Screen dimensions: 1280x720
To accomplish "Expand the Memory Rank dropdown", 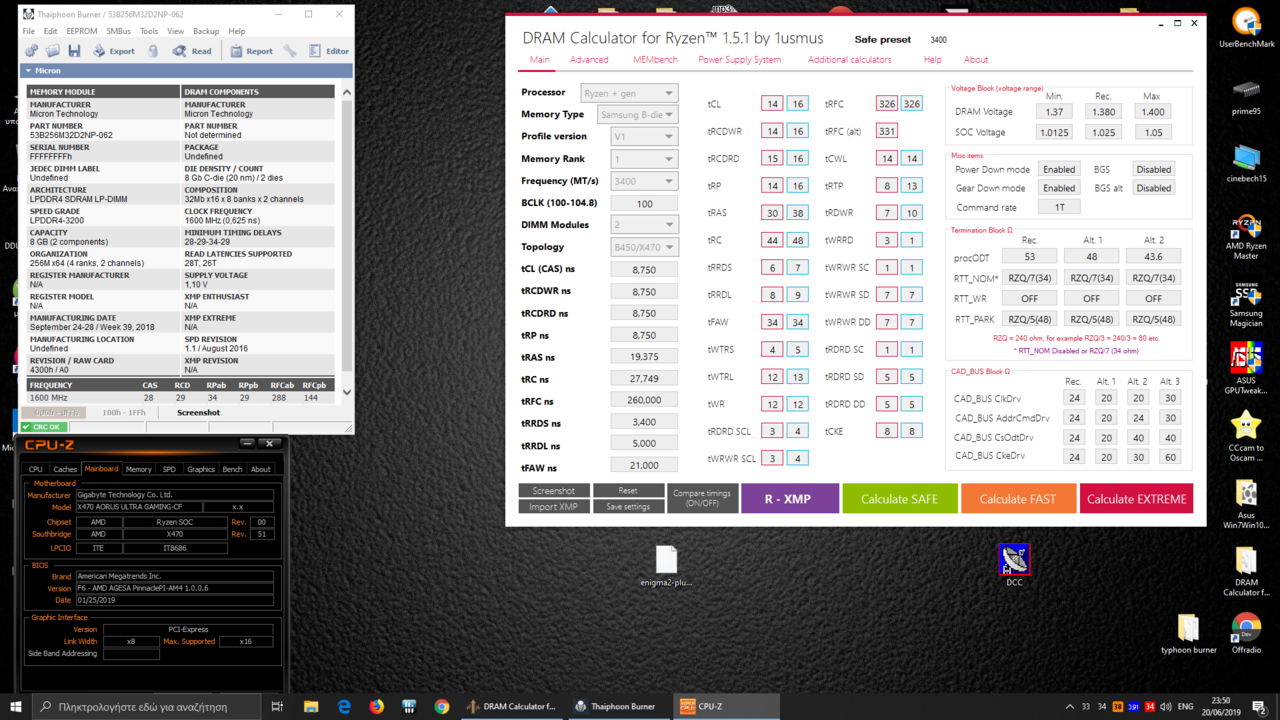I will (x=644, y=159).
